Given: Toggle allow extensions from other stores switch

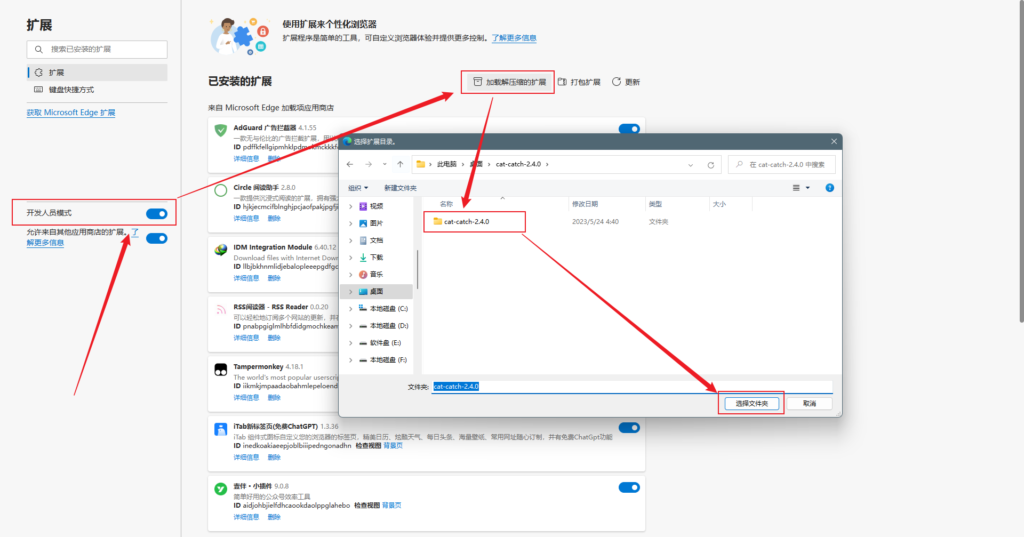Looking at the screenshot, I should (x=157, y=238).
